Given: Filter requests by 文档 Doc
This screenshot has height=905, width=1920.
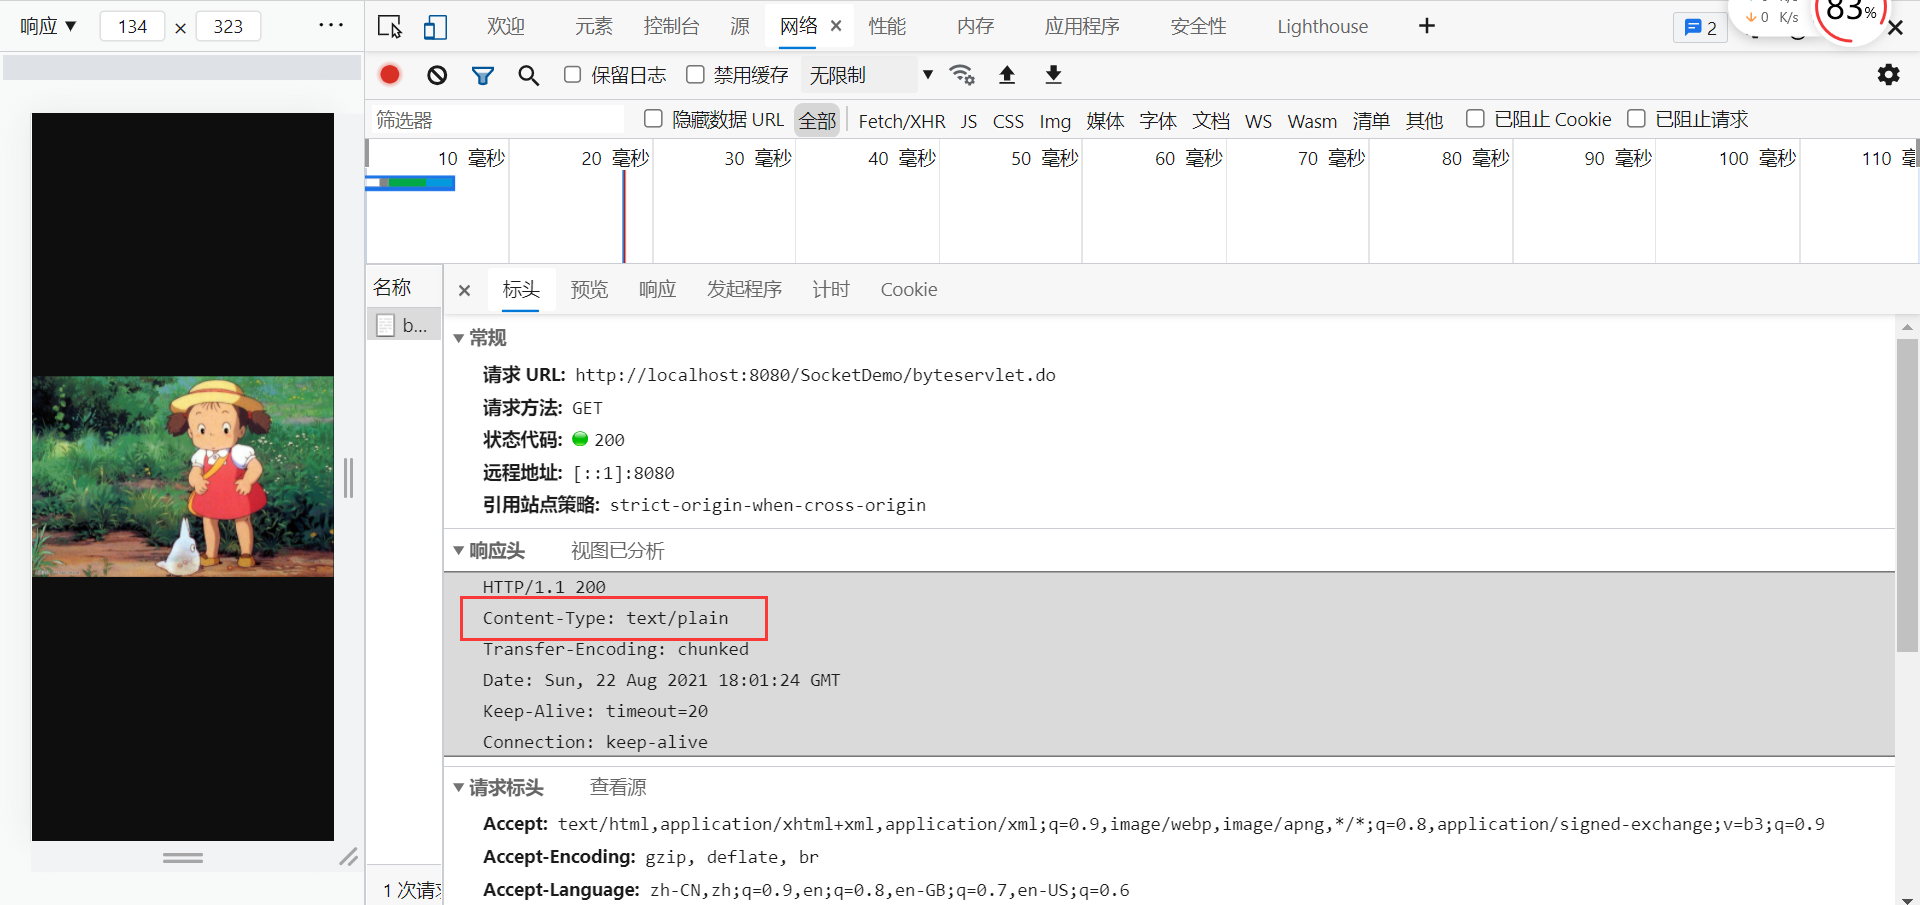Looking at the screenshot, I should click(1211, 120).
